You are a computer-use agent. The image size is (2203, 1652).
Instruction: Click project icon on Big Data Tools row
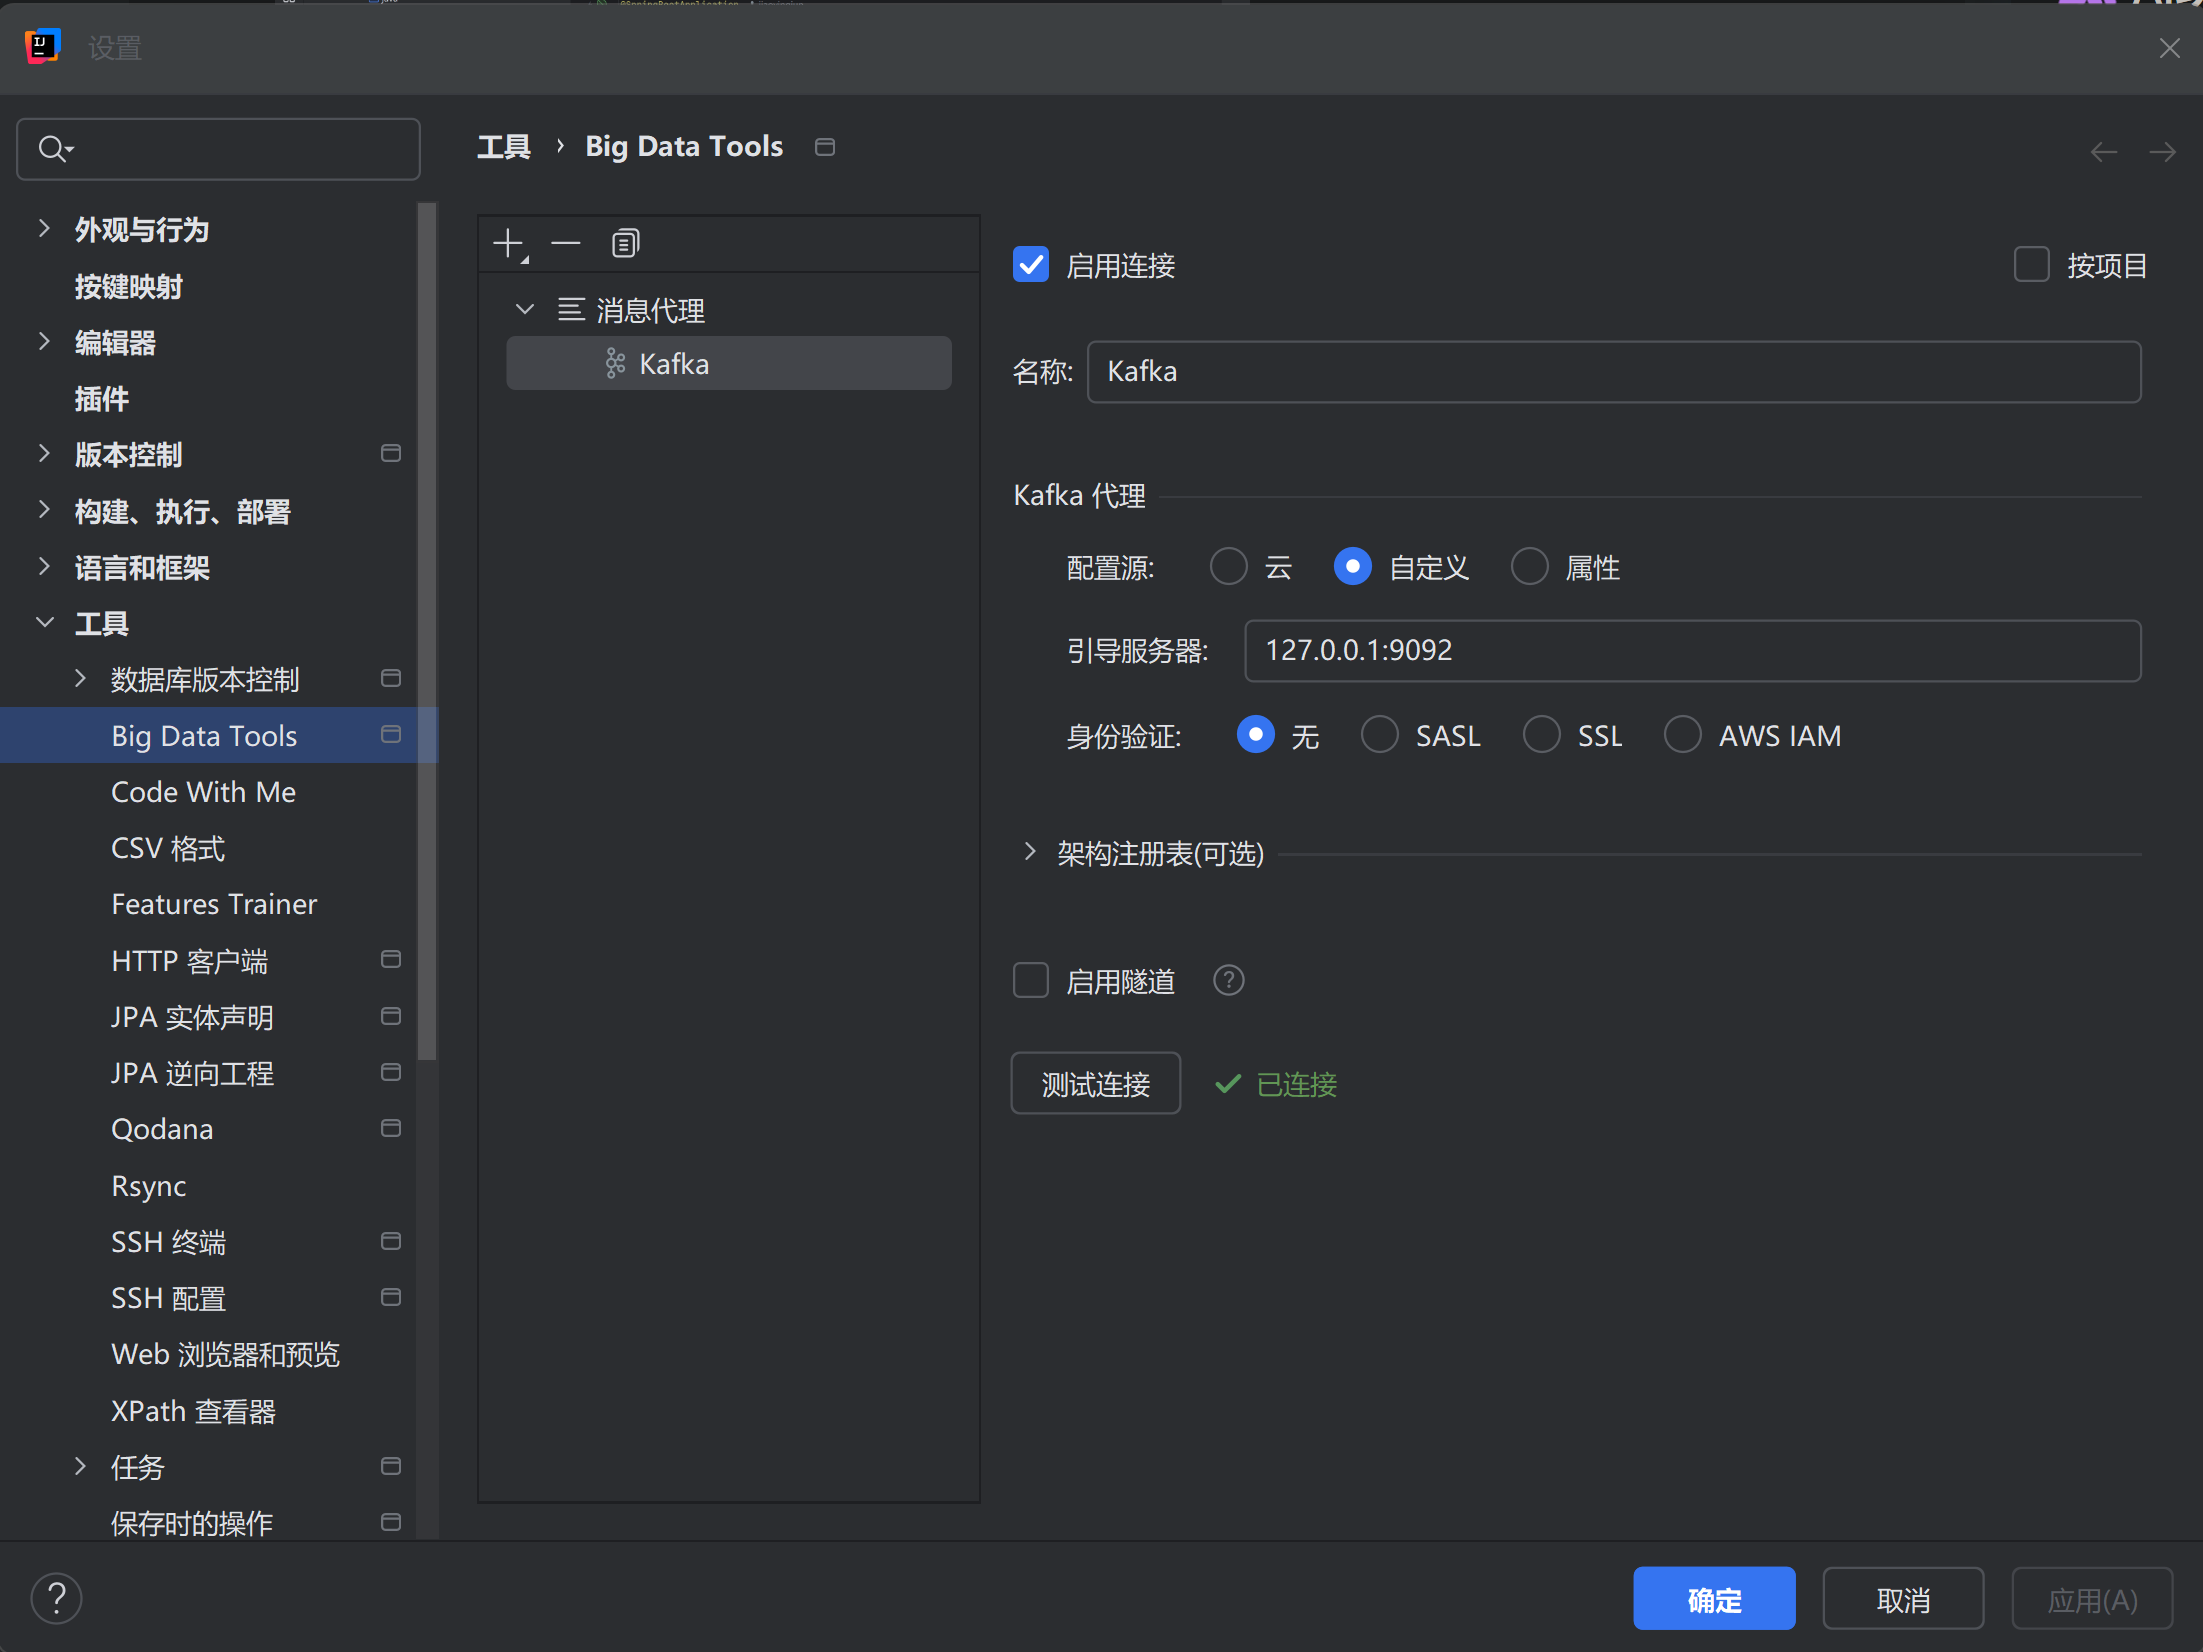pos(391,735)
